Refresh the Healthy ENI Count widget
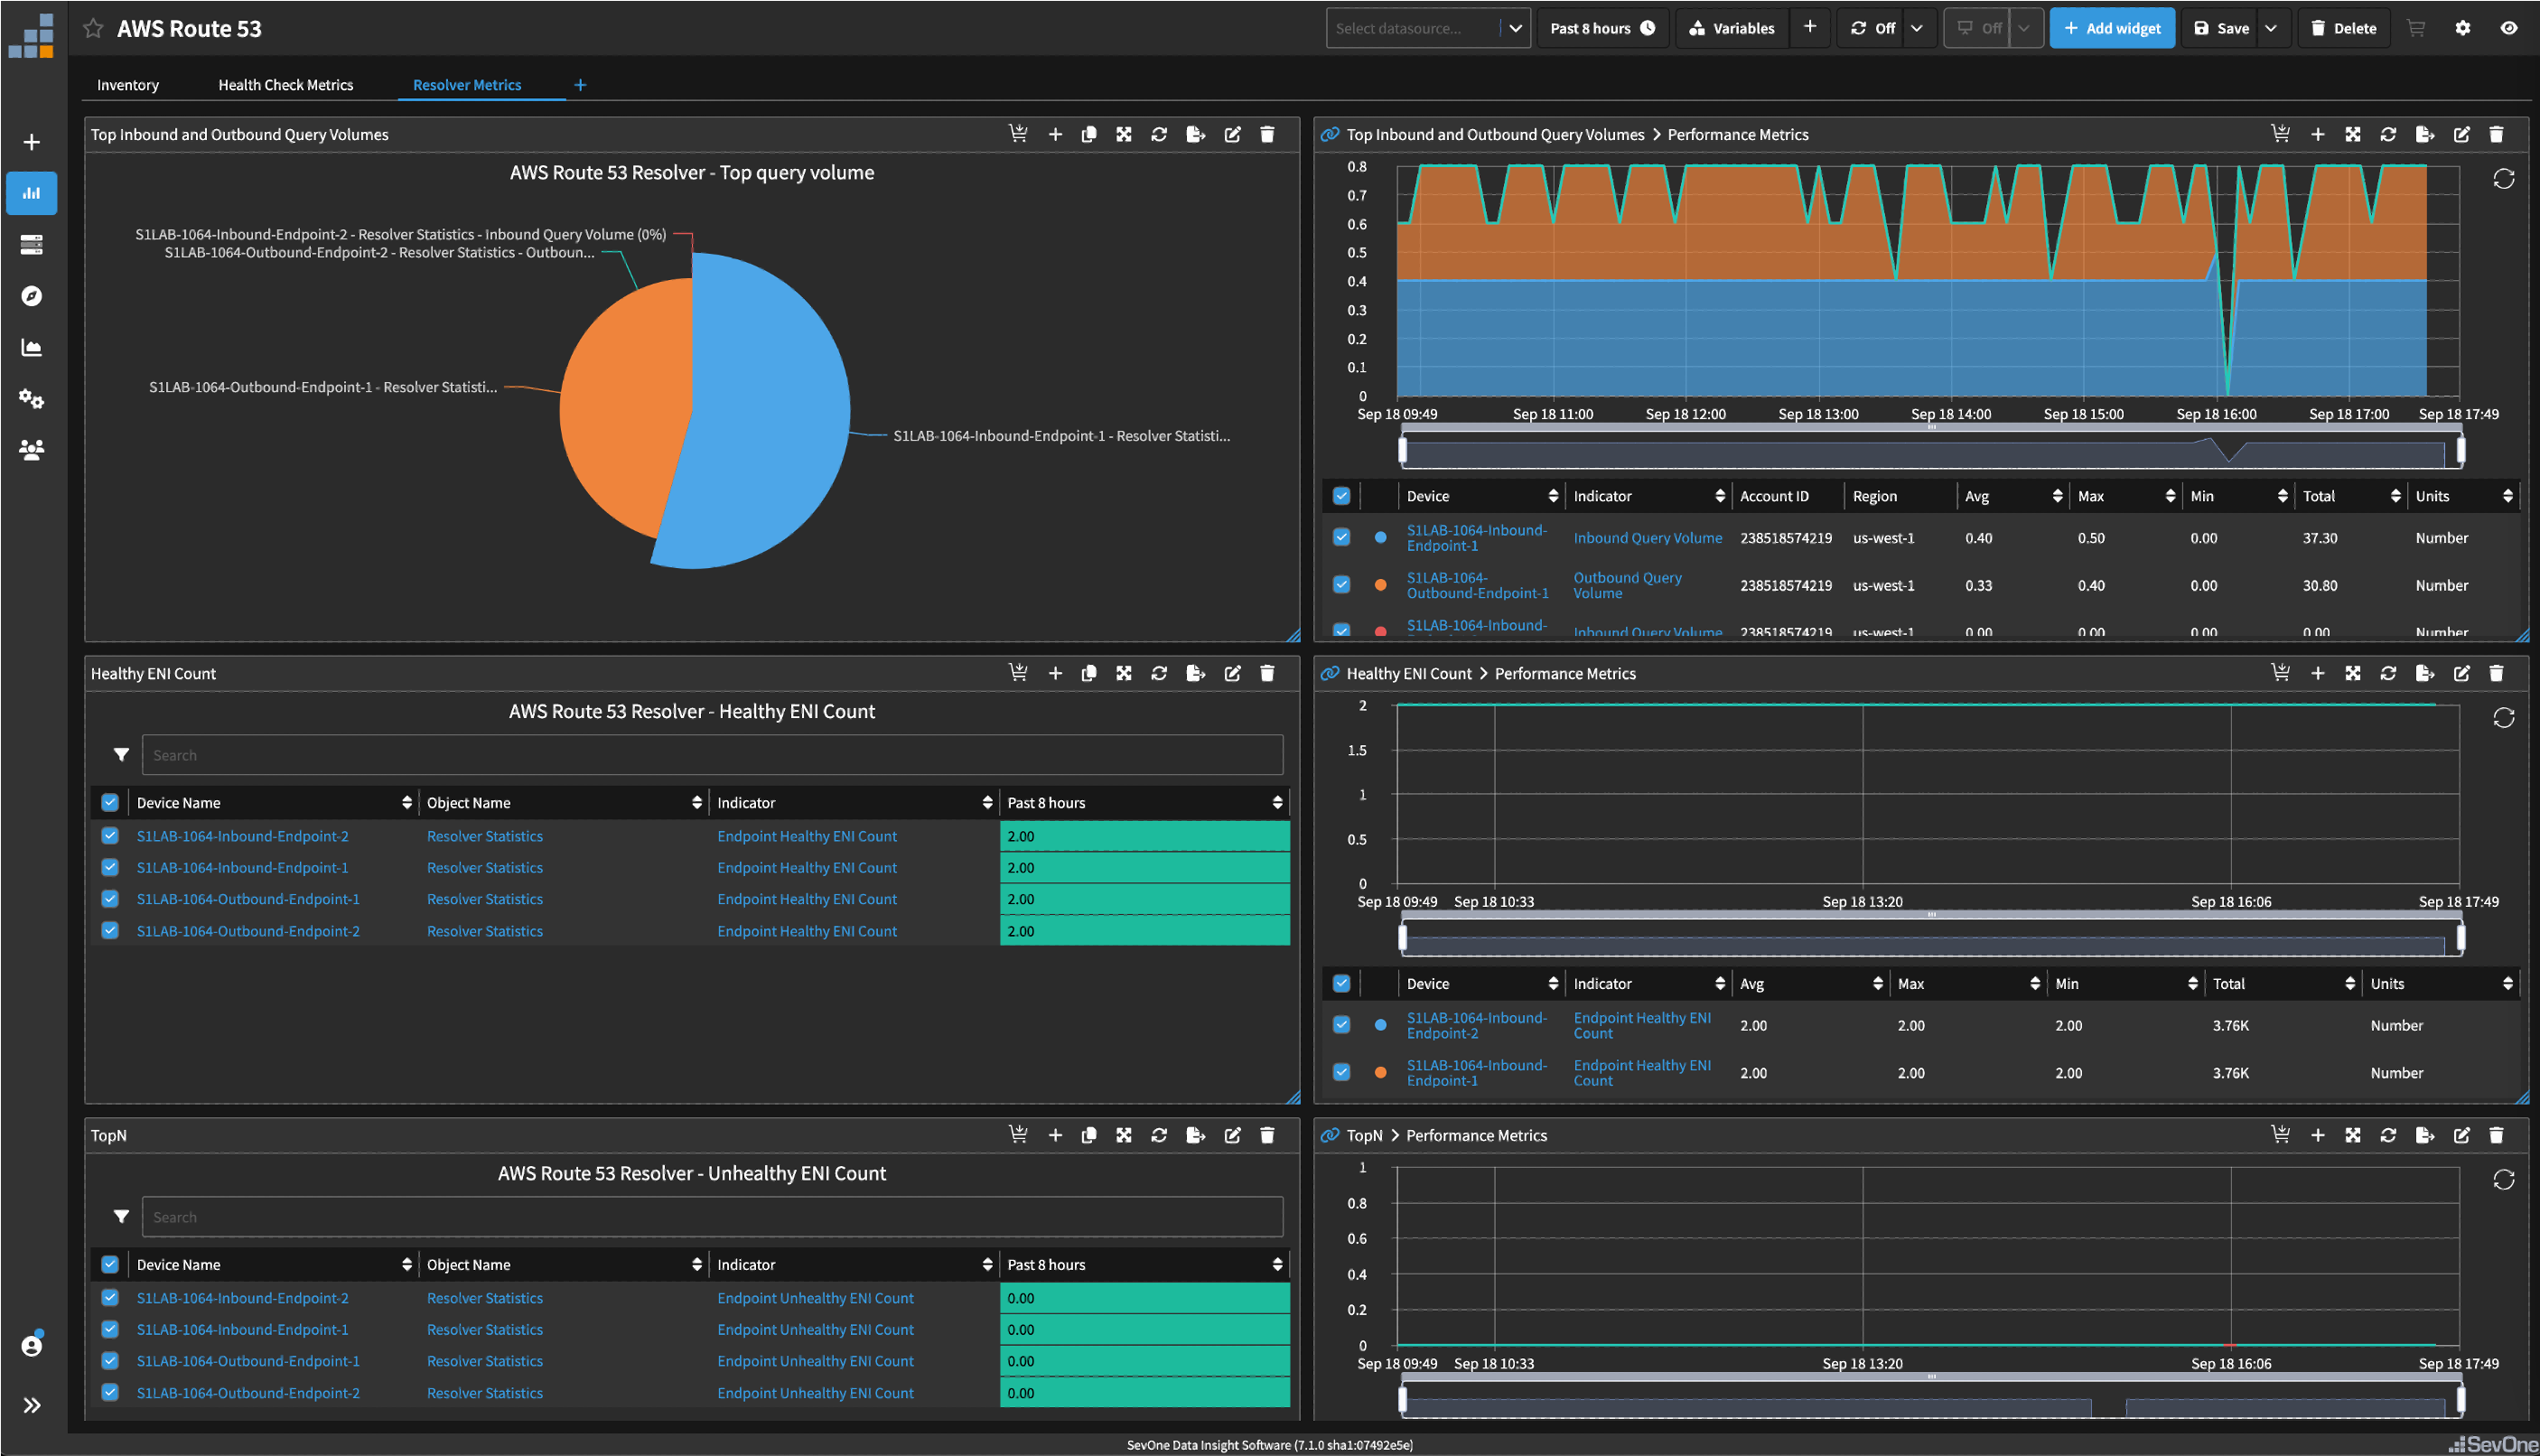The height and width of the screenshot is (1456, 2540). [x=1159, y=673]
